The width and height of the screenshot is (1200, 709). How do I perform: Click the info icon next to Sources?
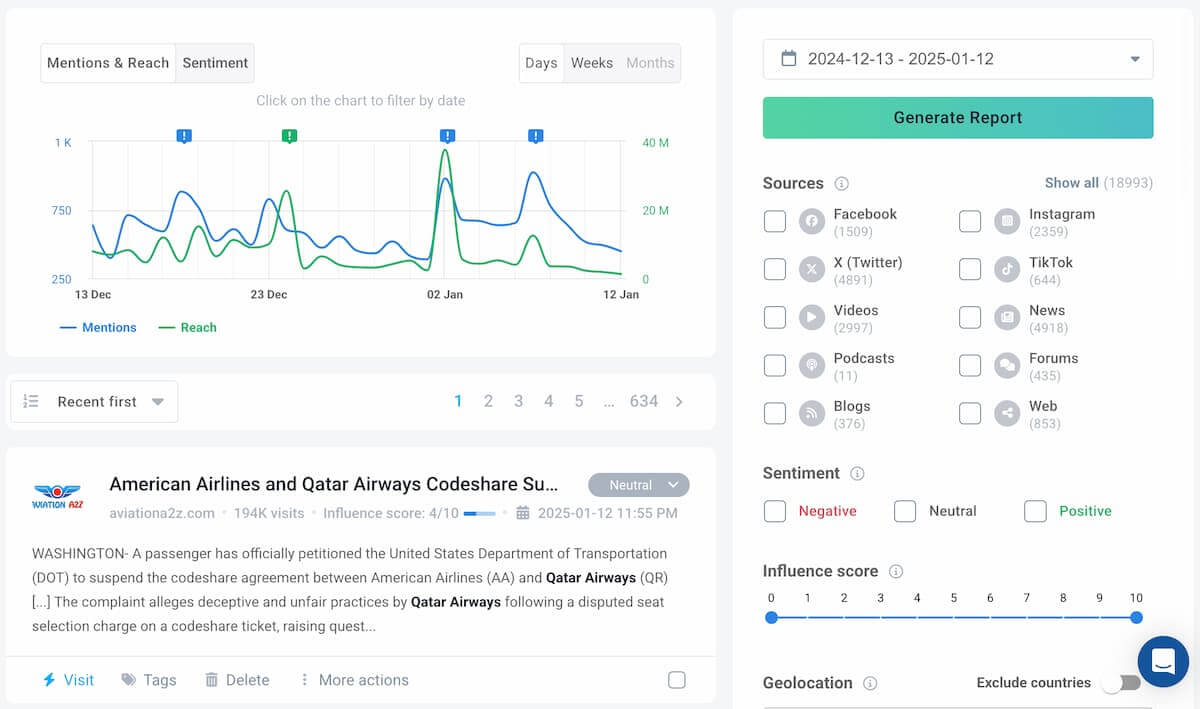click(839, 183)
